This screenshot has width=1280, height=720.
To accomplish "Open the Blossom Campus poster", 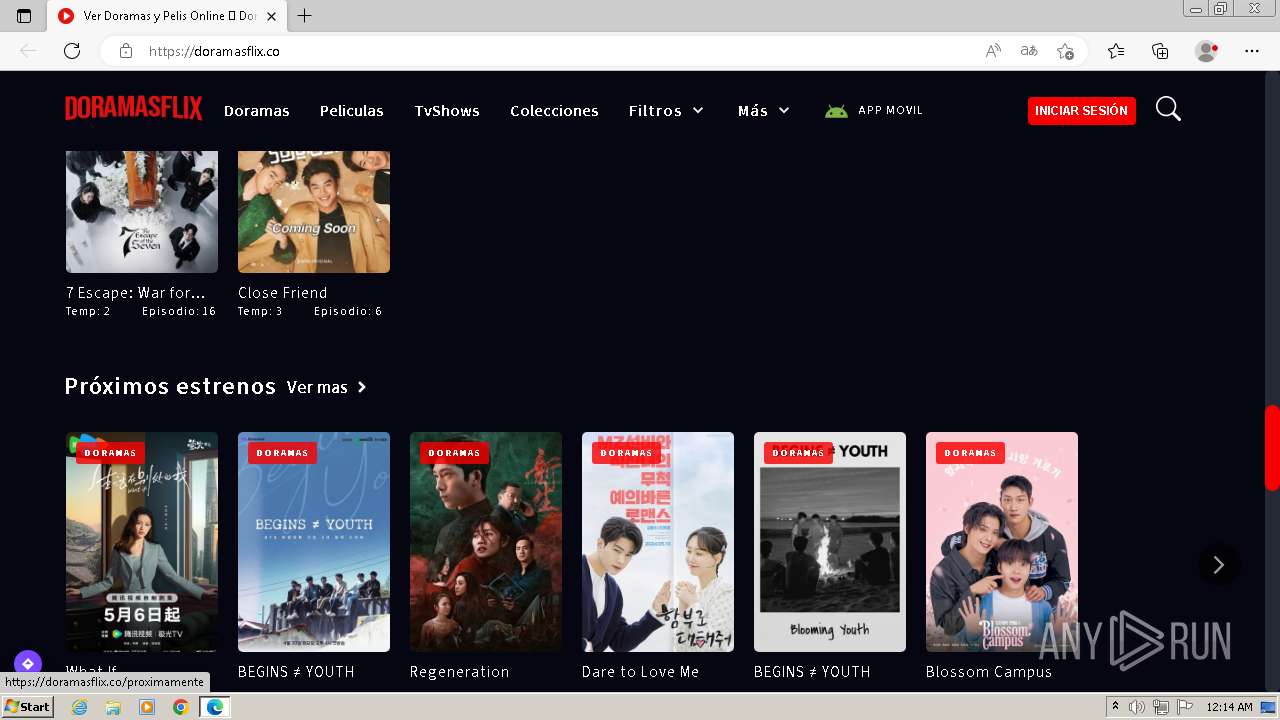I will (1002, 542).
